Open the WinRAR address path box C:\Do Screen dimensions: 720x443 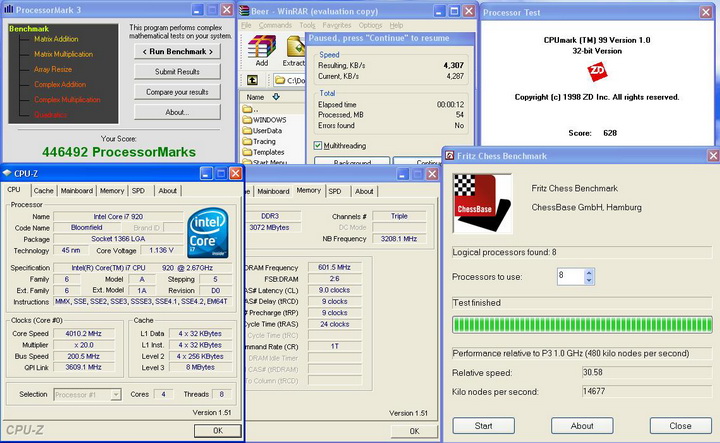pyautogui.click(x=290, y=81)
